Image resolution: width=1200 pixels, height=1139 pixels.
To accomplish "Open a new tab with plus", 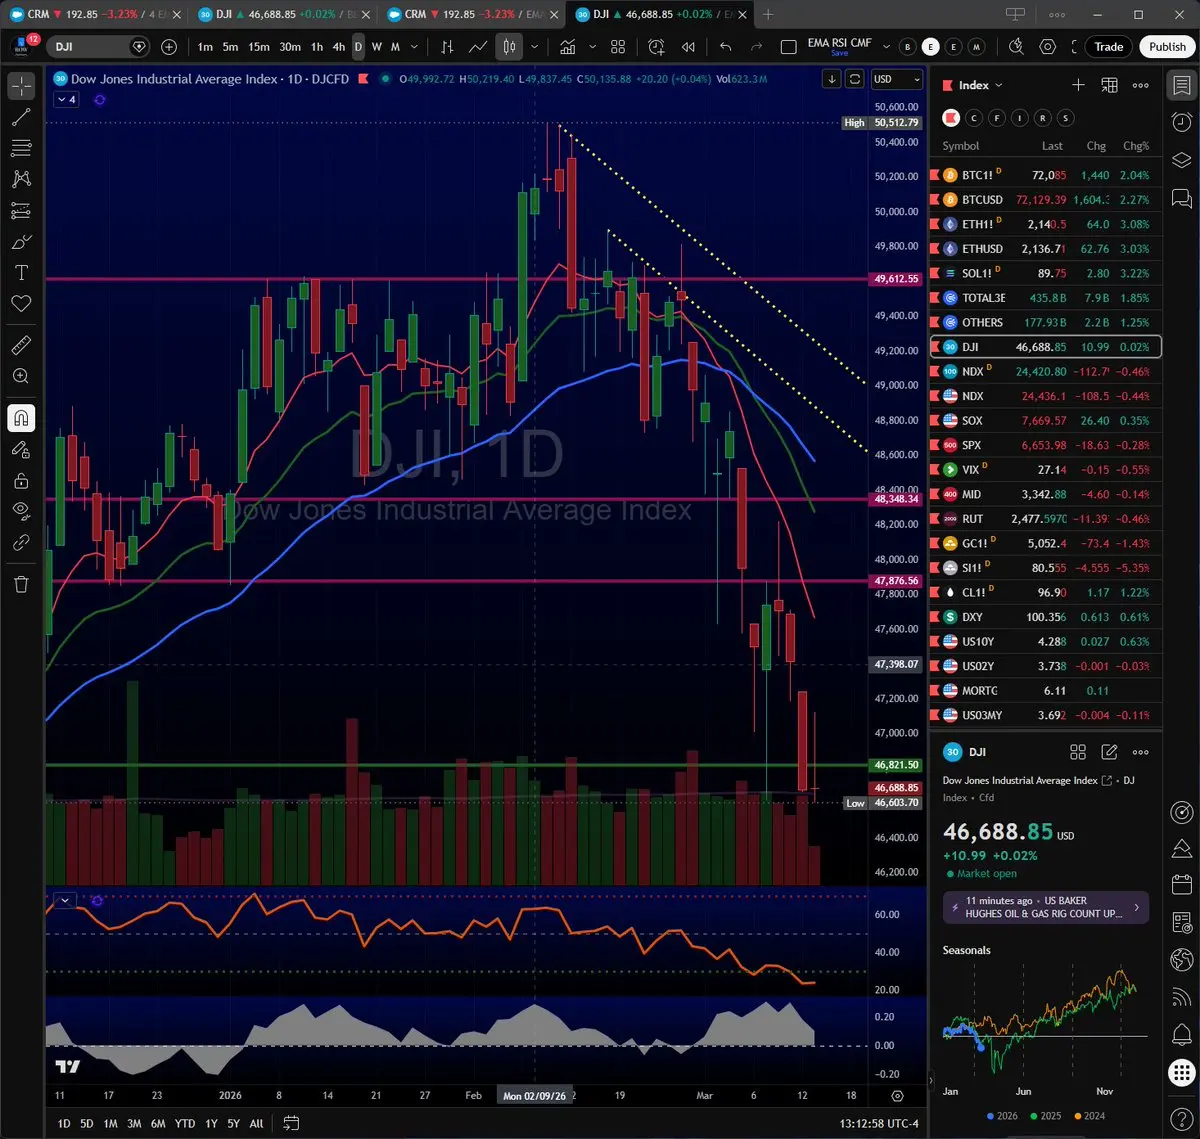I will 768,14.
